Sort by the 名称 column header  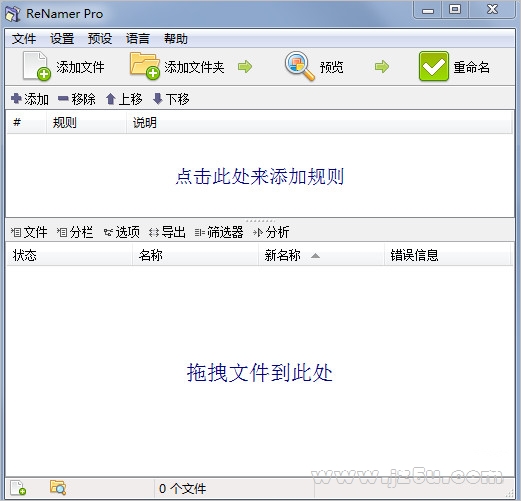pyautogui.click(x=195, y=255)
